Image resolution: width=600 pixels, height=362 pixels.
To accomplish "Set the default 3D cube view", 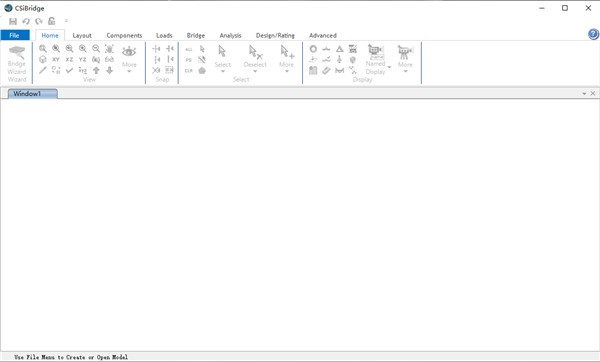I will pyautogui.click(x=43, y=59).
